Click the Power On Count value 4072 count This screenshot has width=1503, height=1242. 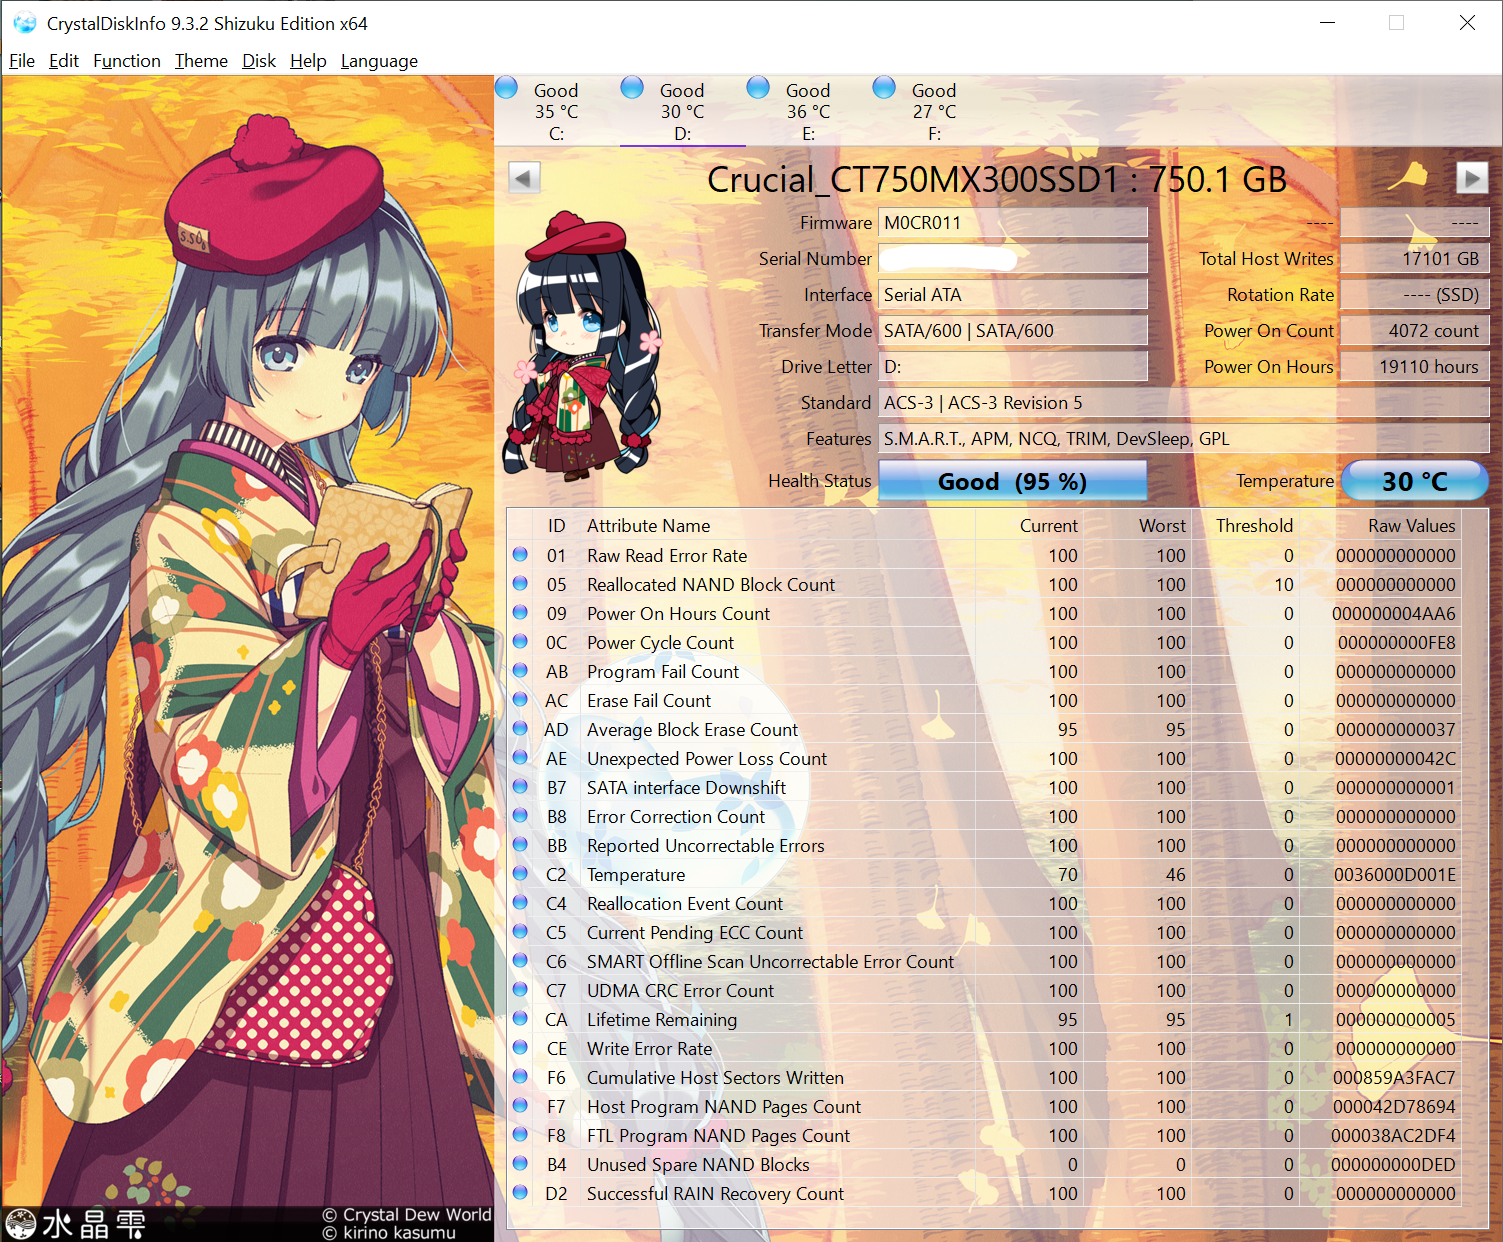1414,330
